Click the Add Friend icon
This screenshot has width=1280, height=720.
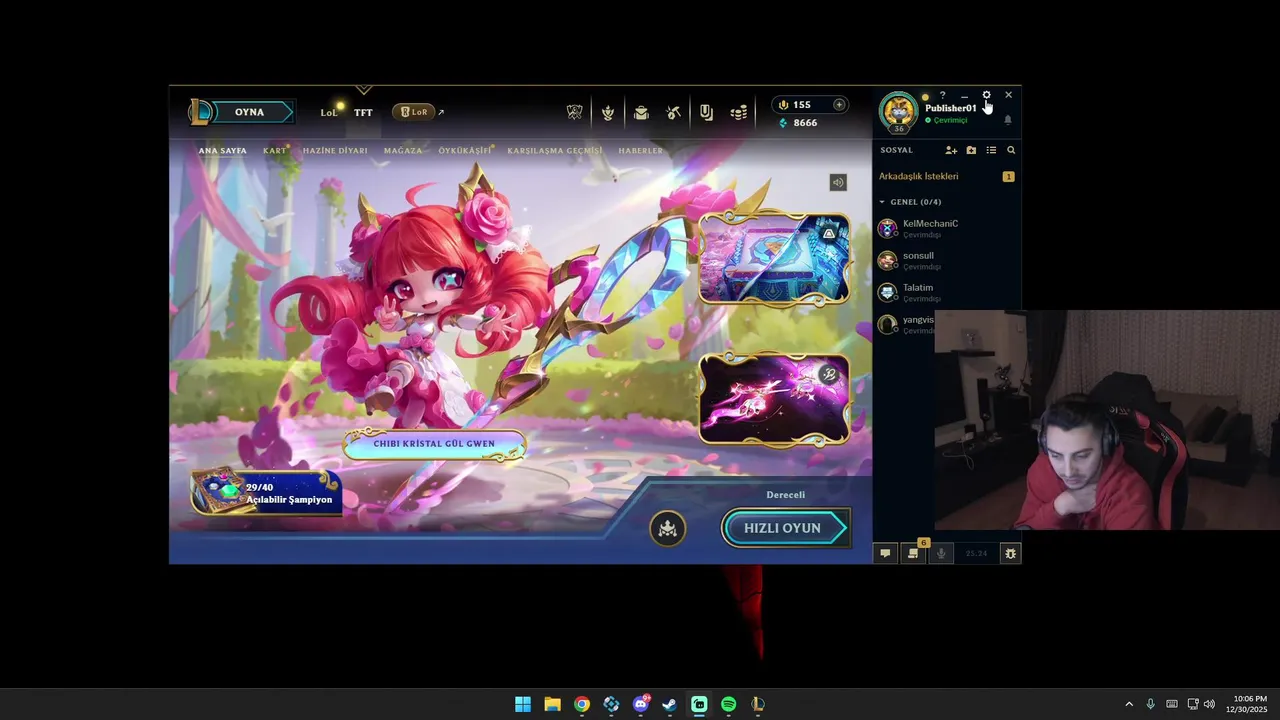tap(951, 150)
